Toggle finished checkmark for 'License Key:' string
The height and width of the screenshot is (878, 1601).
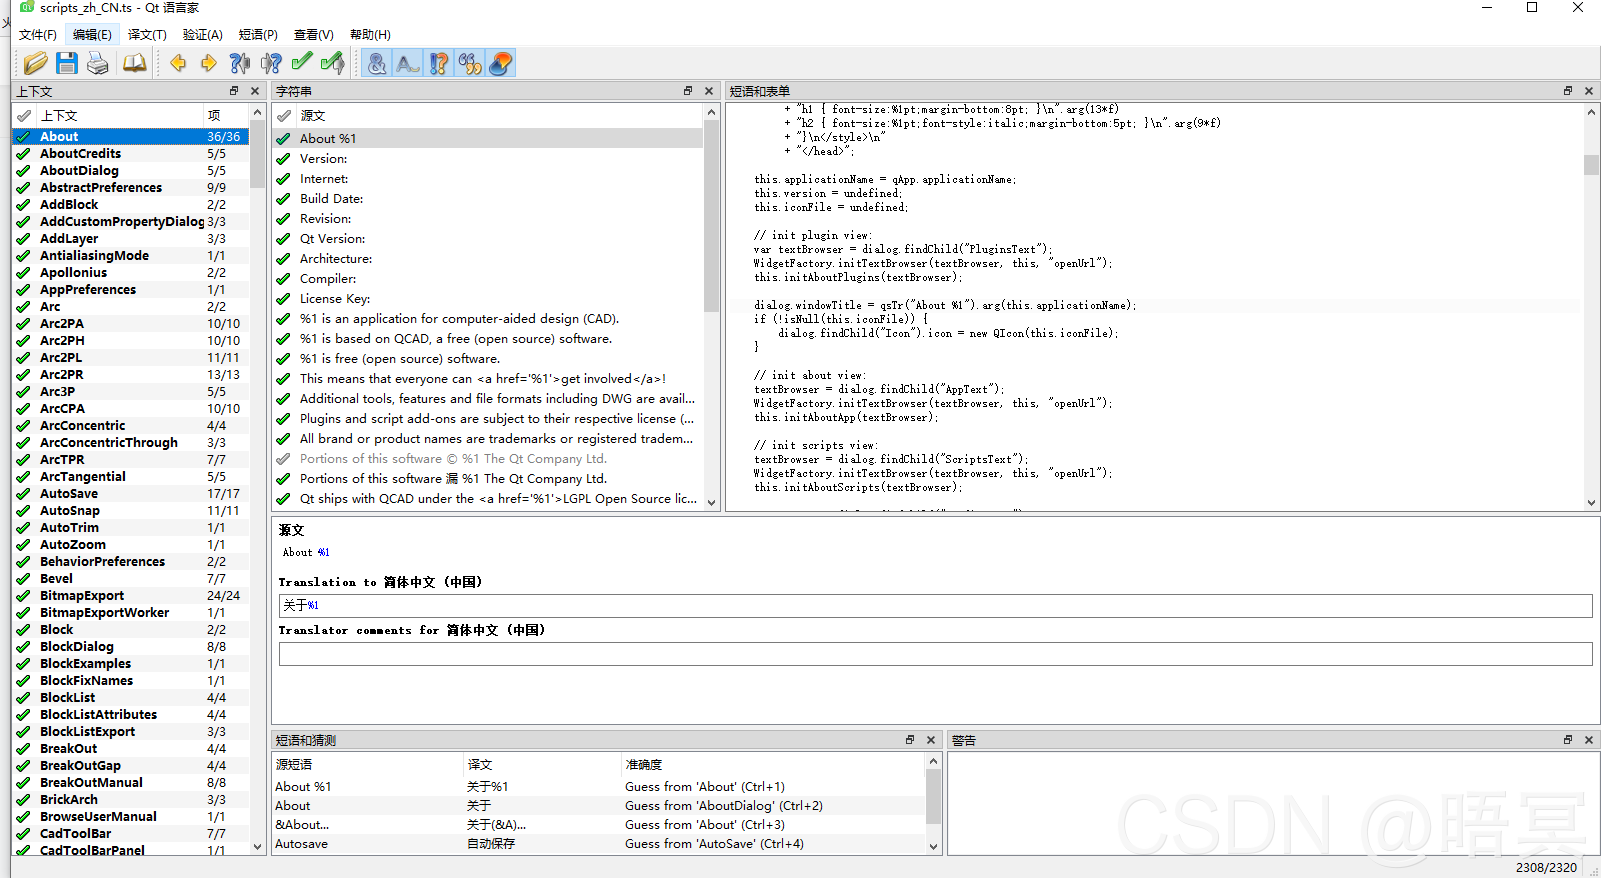coord(284,298)
